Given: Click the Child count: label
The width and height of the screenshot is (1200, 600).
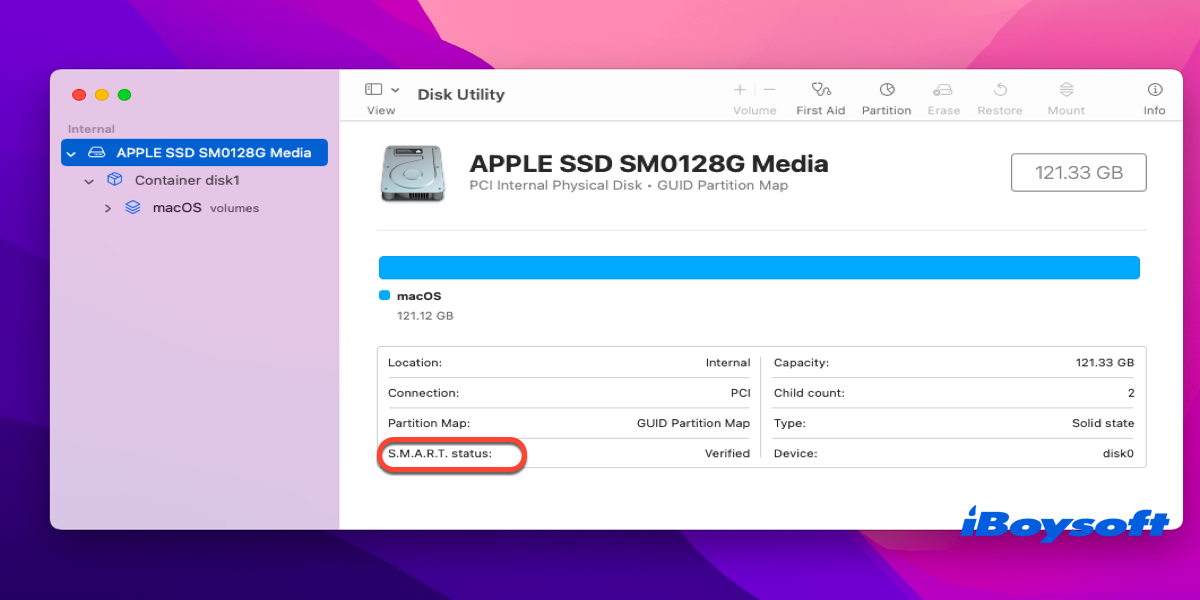Looking at the screenshot, I should point(809,393).
